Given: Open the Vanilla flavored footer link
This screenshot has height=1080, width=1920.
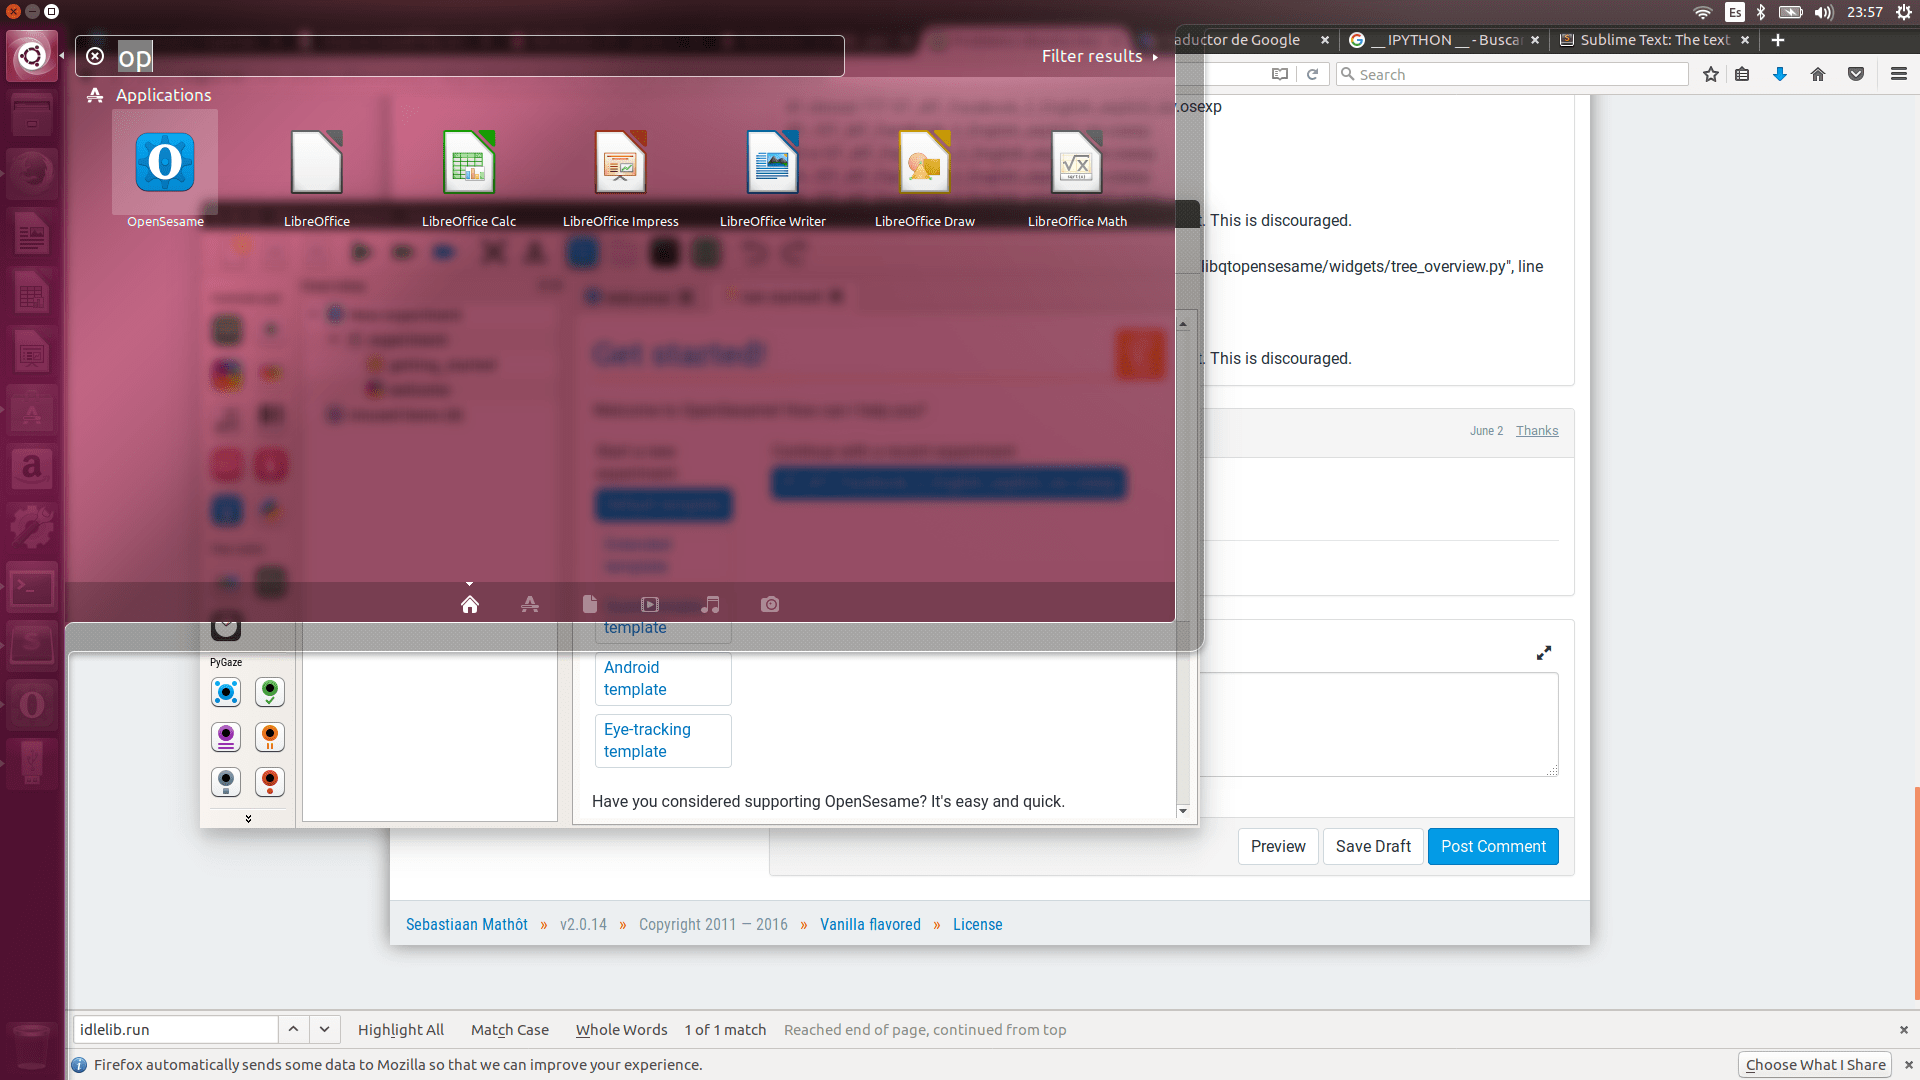Looking at the screenshot, I should (870, 925).
